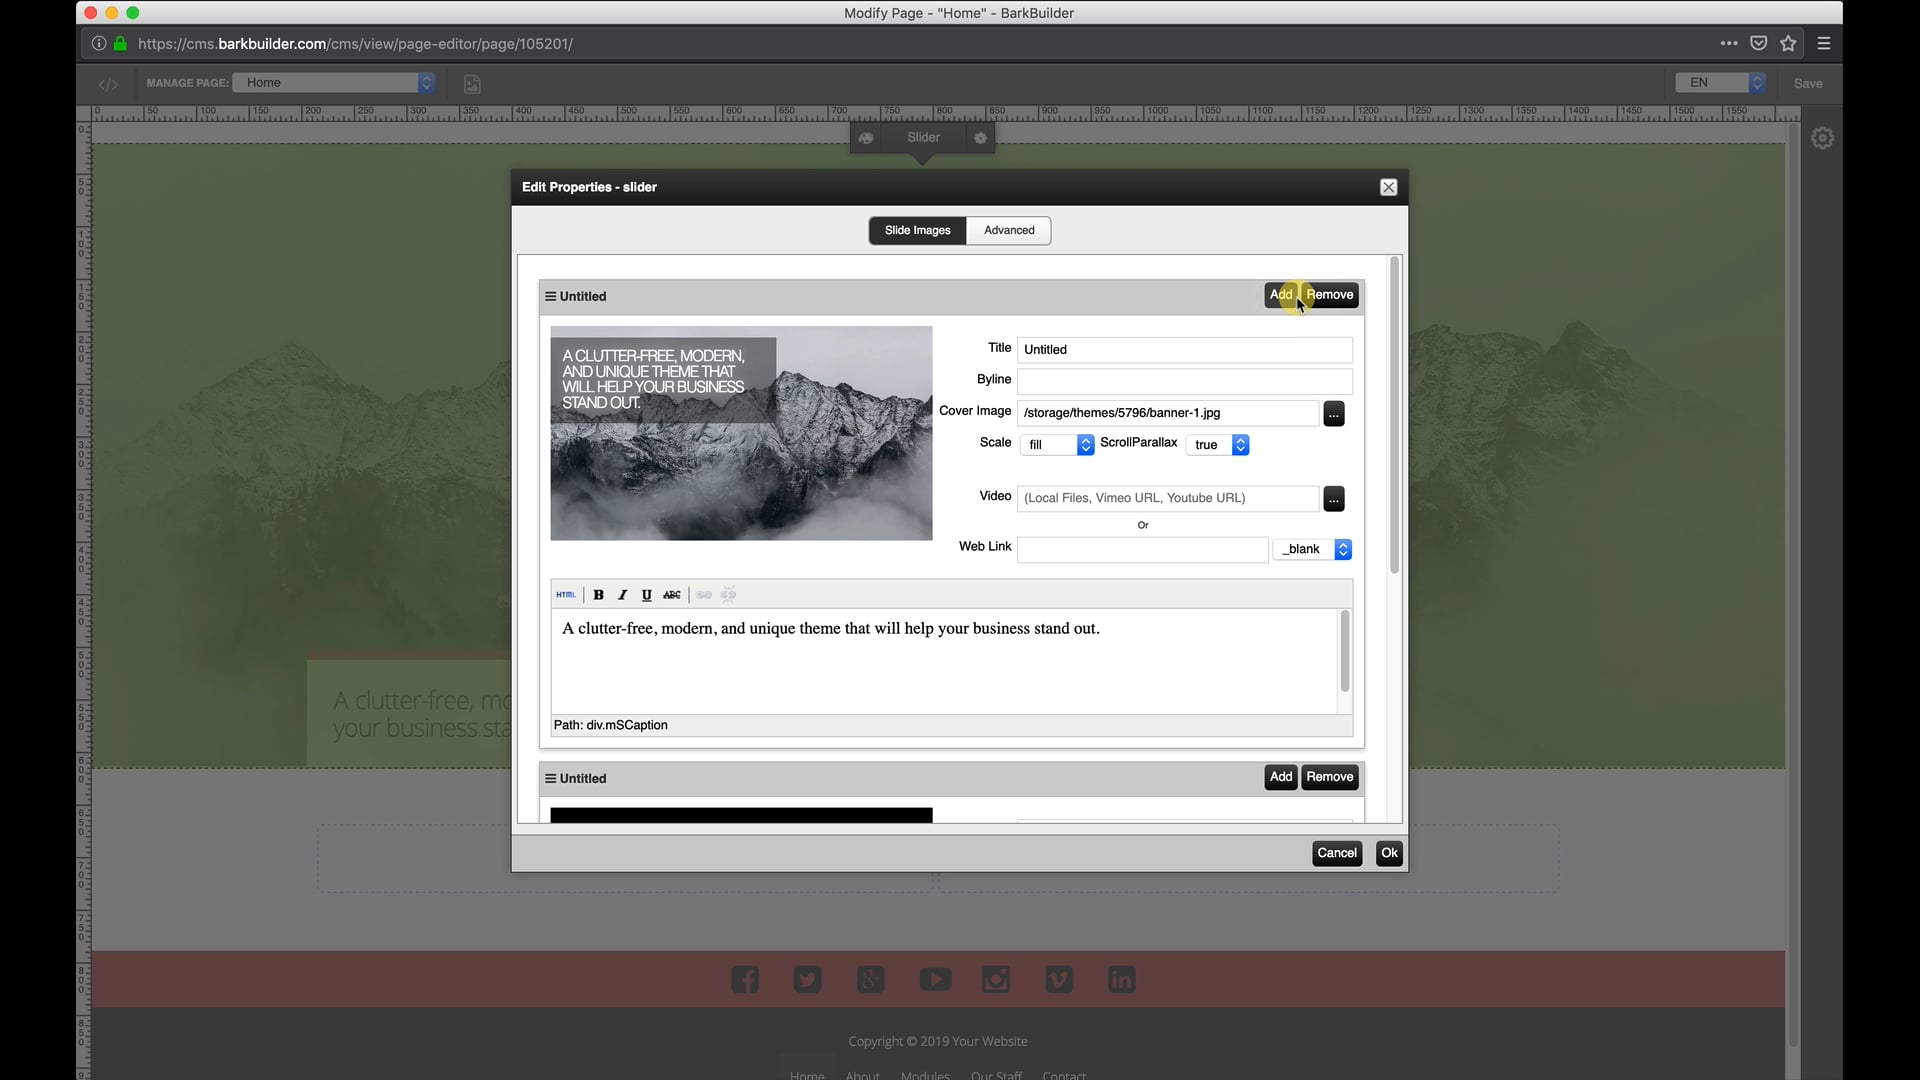Switch to Slide Images tab
Image resolution: width=1920 pixels, height=1080 pixels.
(917, 231)
